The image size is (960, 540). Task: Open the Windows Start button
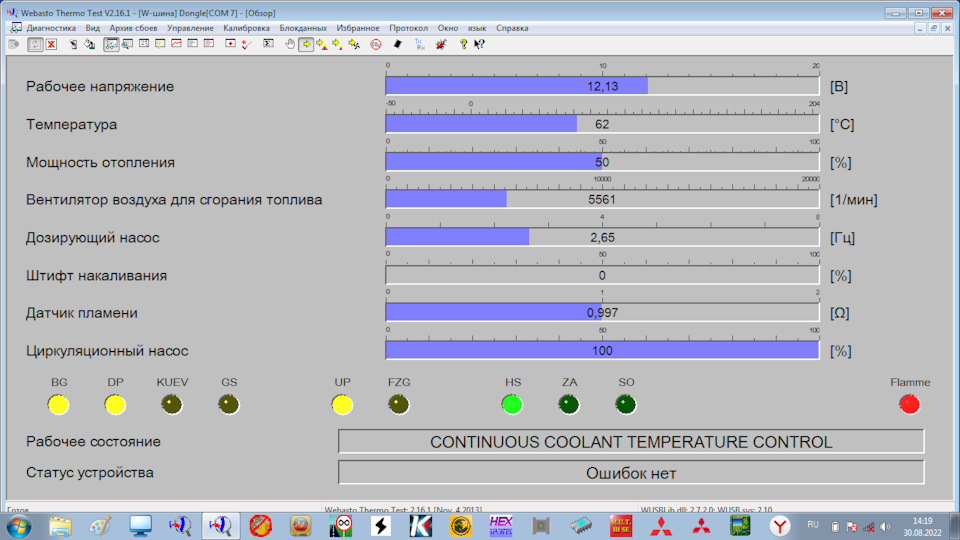tap(19, 527)
